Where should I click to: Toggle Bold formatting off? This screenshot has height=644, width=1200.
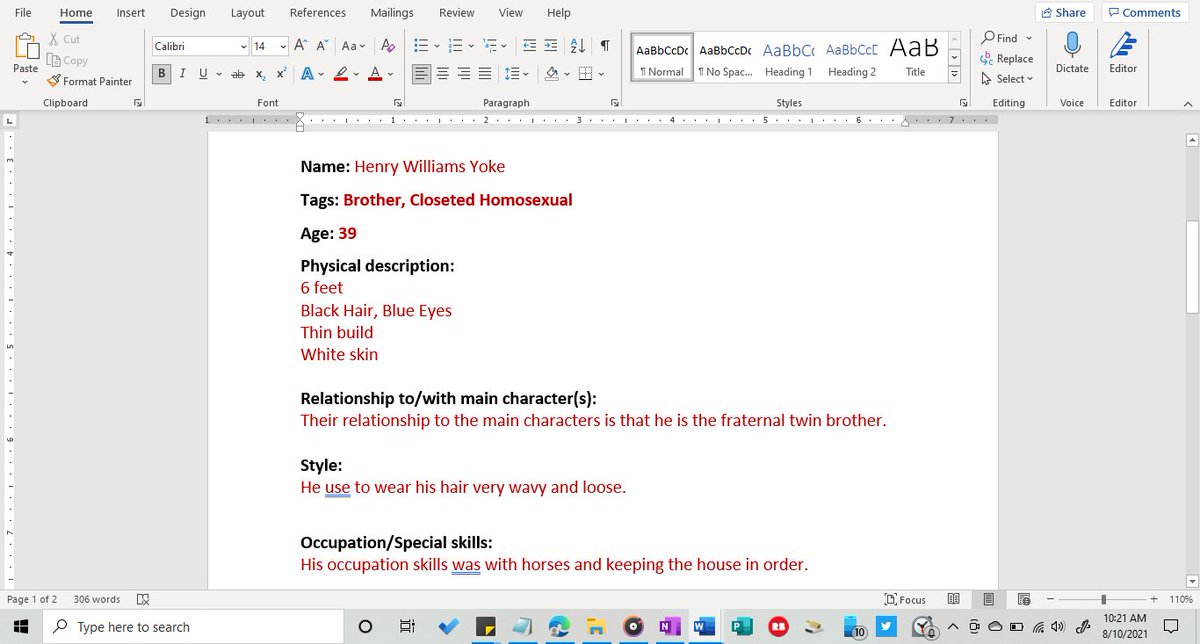click(161, 74)
